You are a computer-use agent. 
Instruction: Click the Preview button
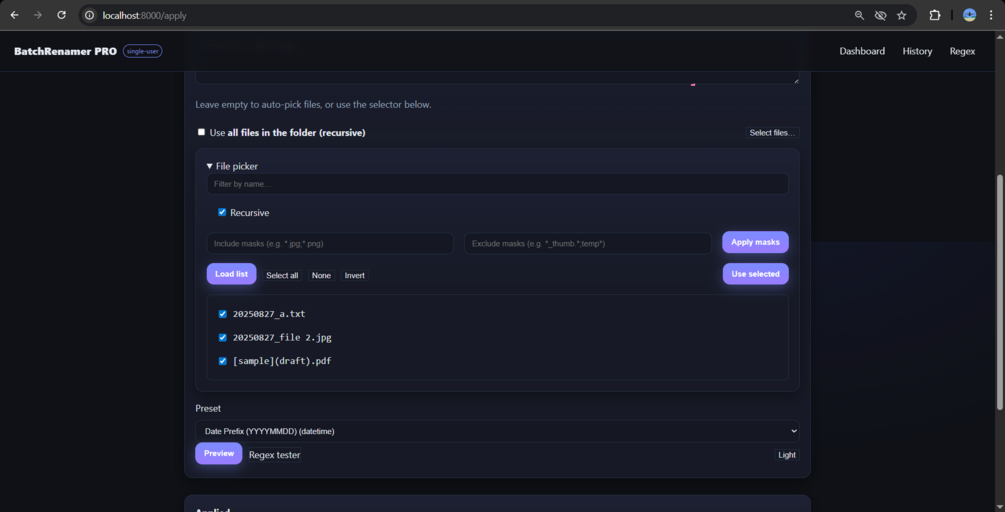pyautogui.click(x=219, y=453)
